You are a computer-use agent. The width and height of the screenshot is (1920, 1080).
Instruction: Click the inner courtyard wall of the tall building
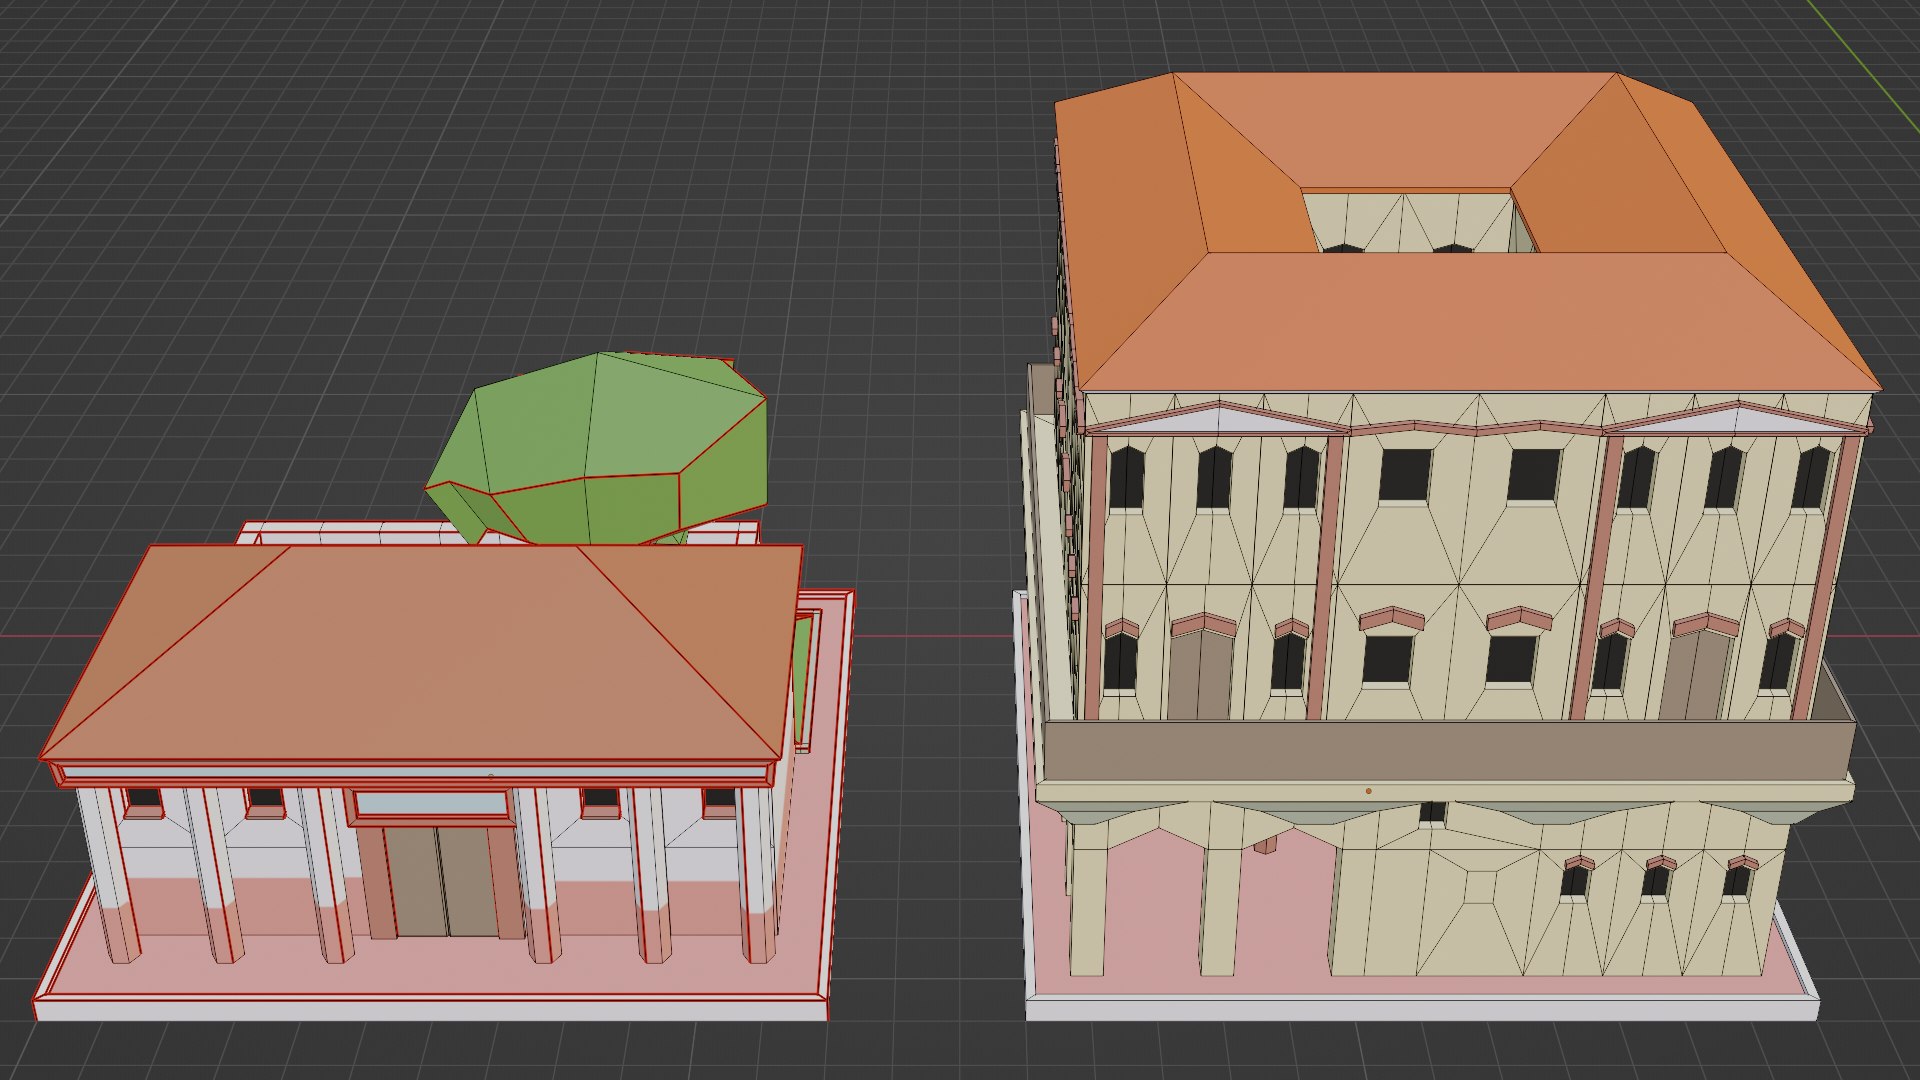pyautogui.click(x=1408, y=221)
